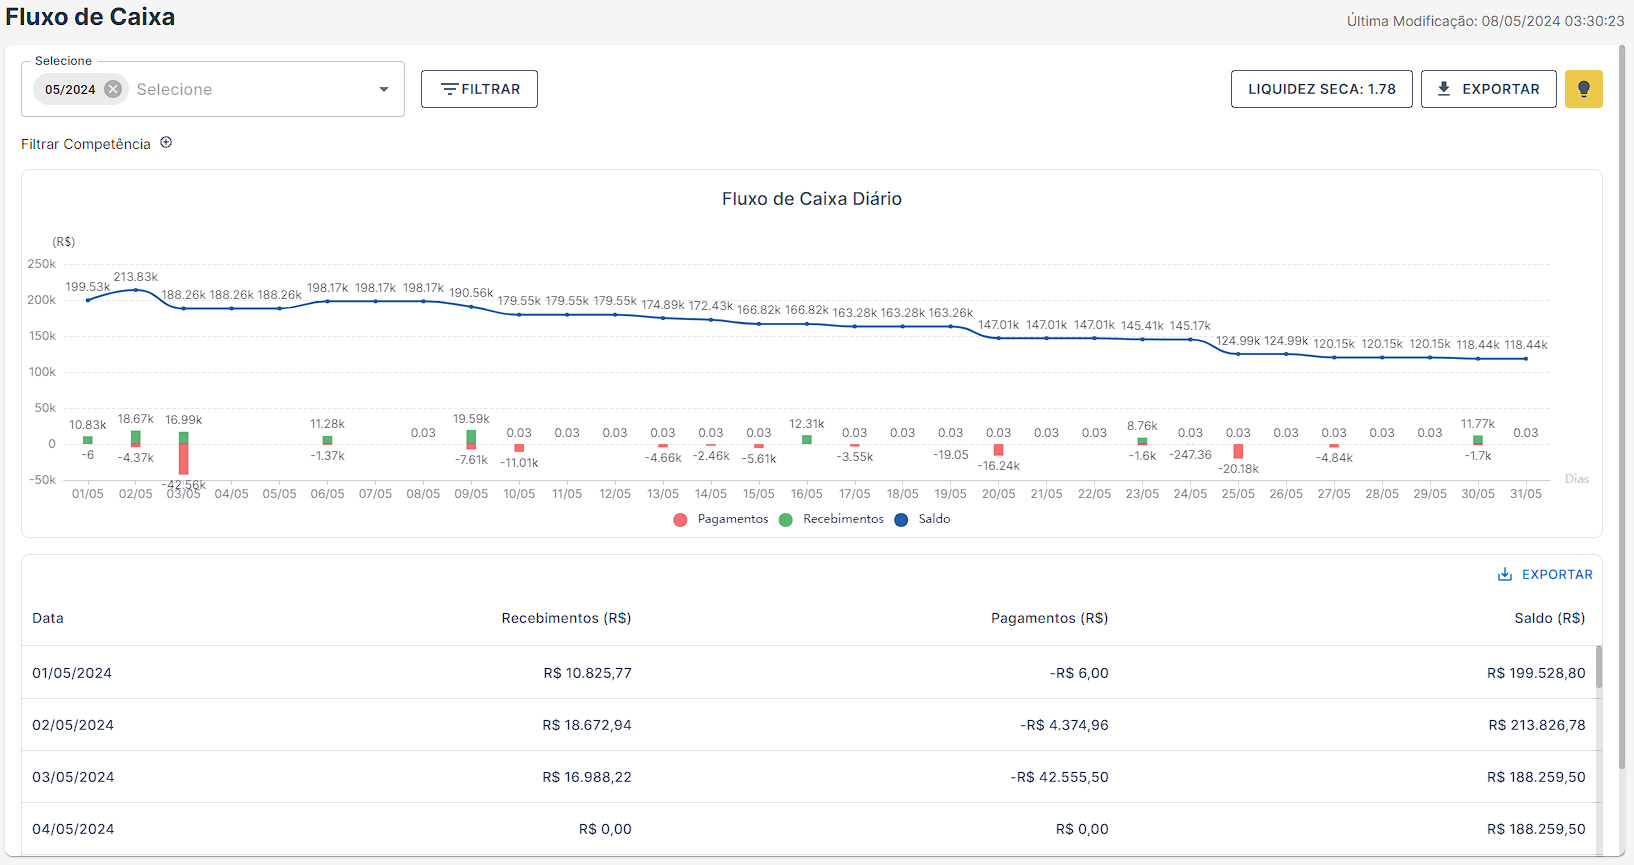1634x865 pixels.
Task: Click the download icon in the top EXPORTAR button
Action: tap(1443, 89)
